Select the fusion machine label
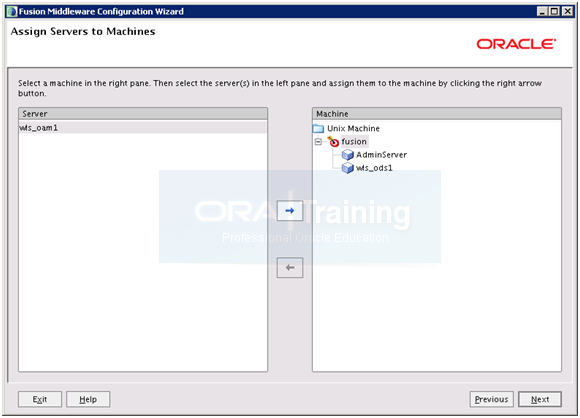 pyautogui.click(x=354, y=141)
